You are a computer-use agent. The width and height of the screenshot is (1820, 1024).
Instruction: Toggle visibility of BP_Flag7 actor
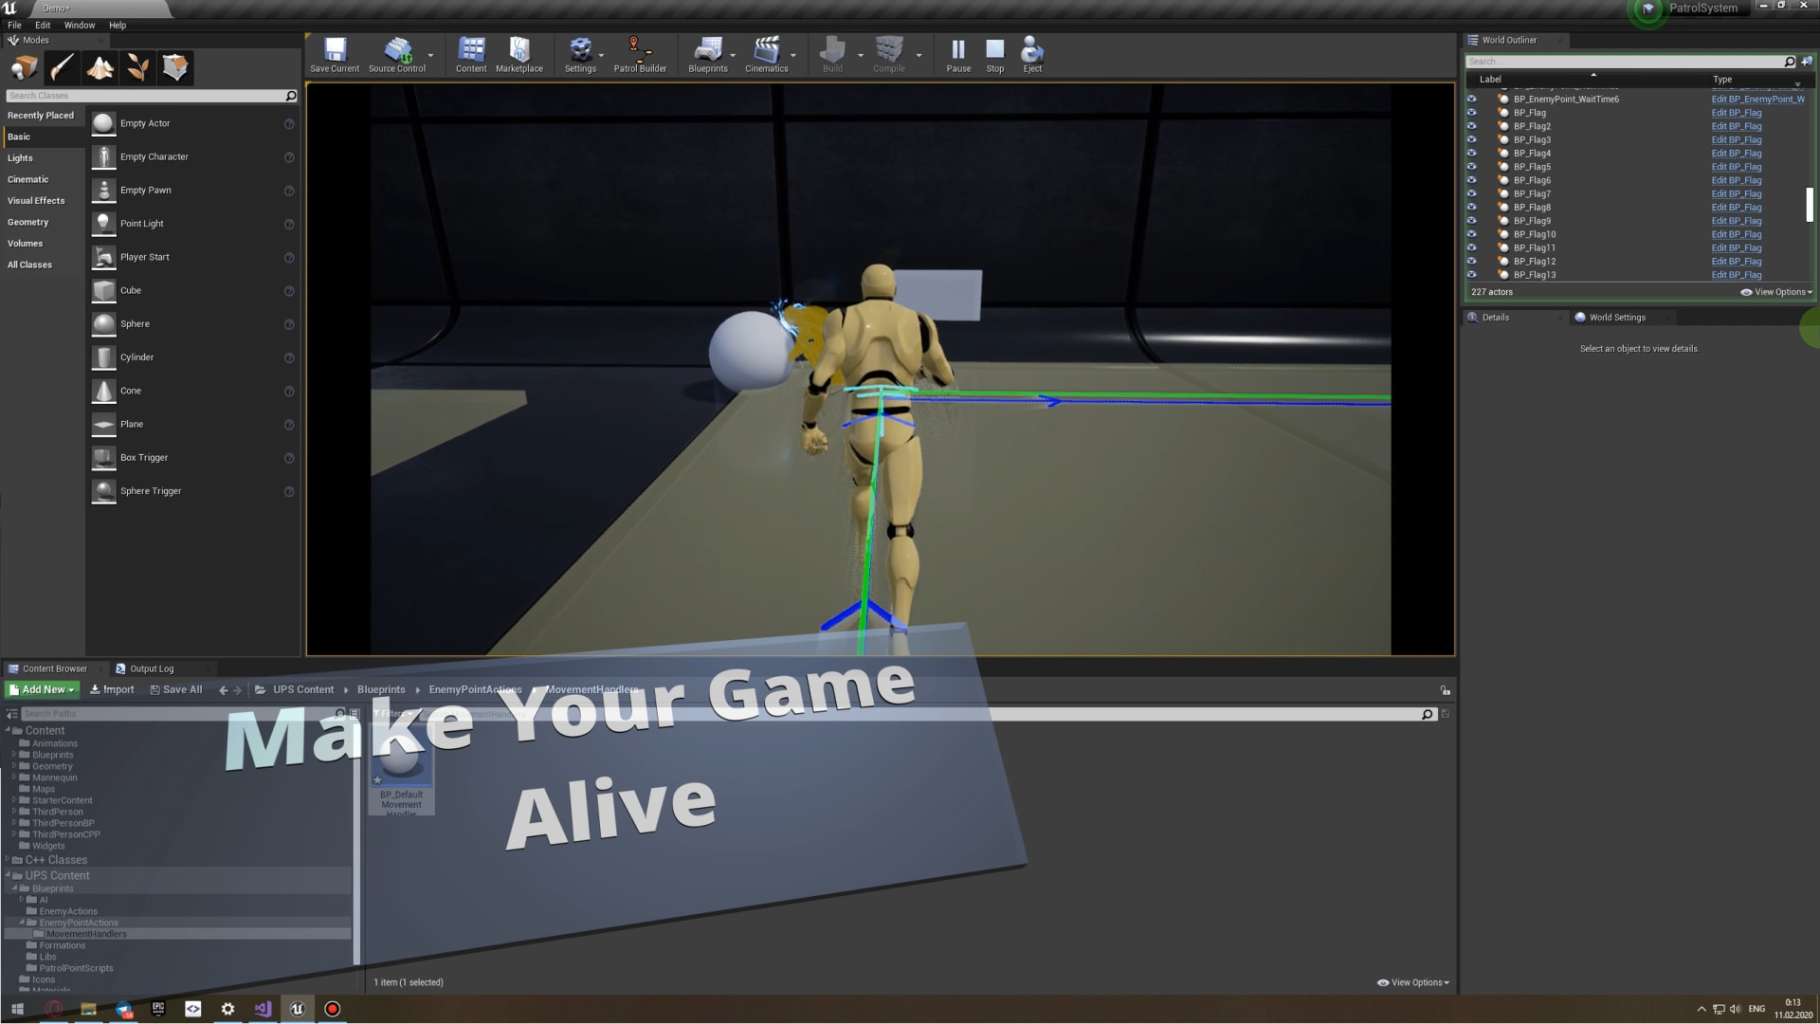pyautogui.click(x=1471, y=194)
